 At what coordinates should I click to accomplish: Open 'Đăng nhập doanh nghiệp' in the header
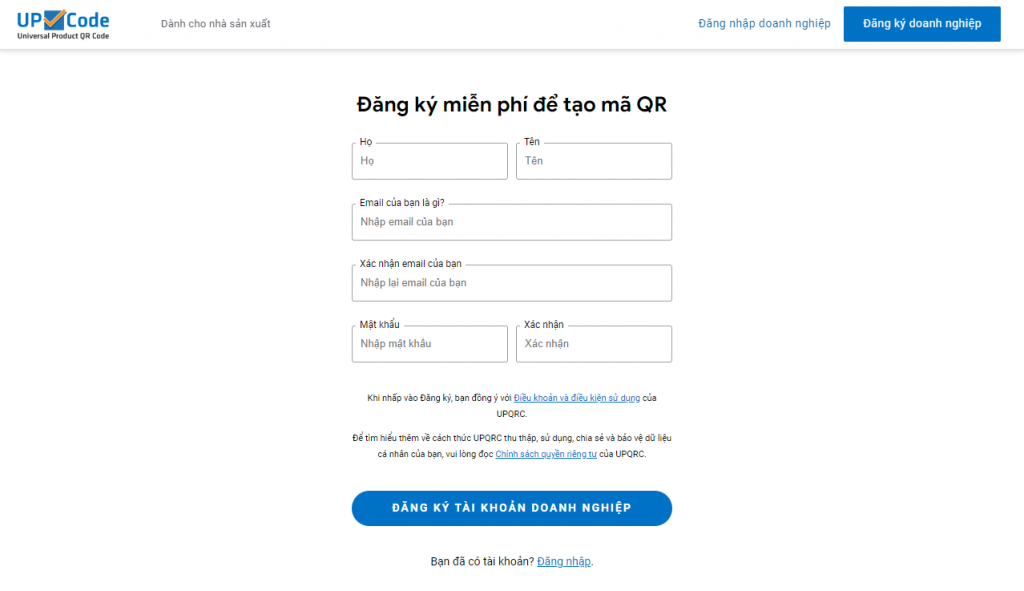tap(765, 22)
